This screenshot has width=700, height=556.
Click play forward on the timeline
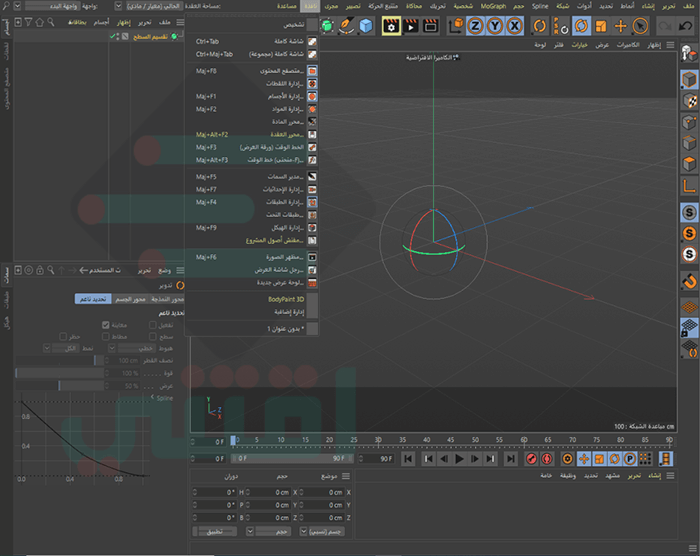(459, 459)
